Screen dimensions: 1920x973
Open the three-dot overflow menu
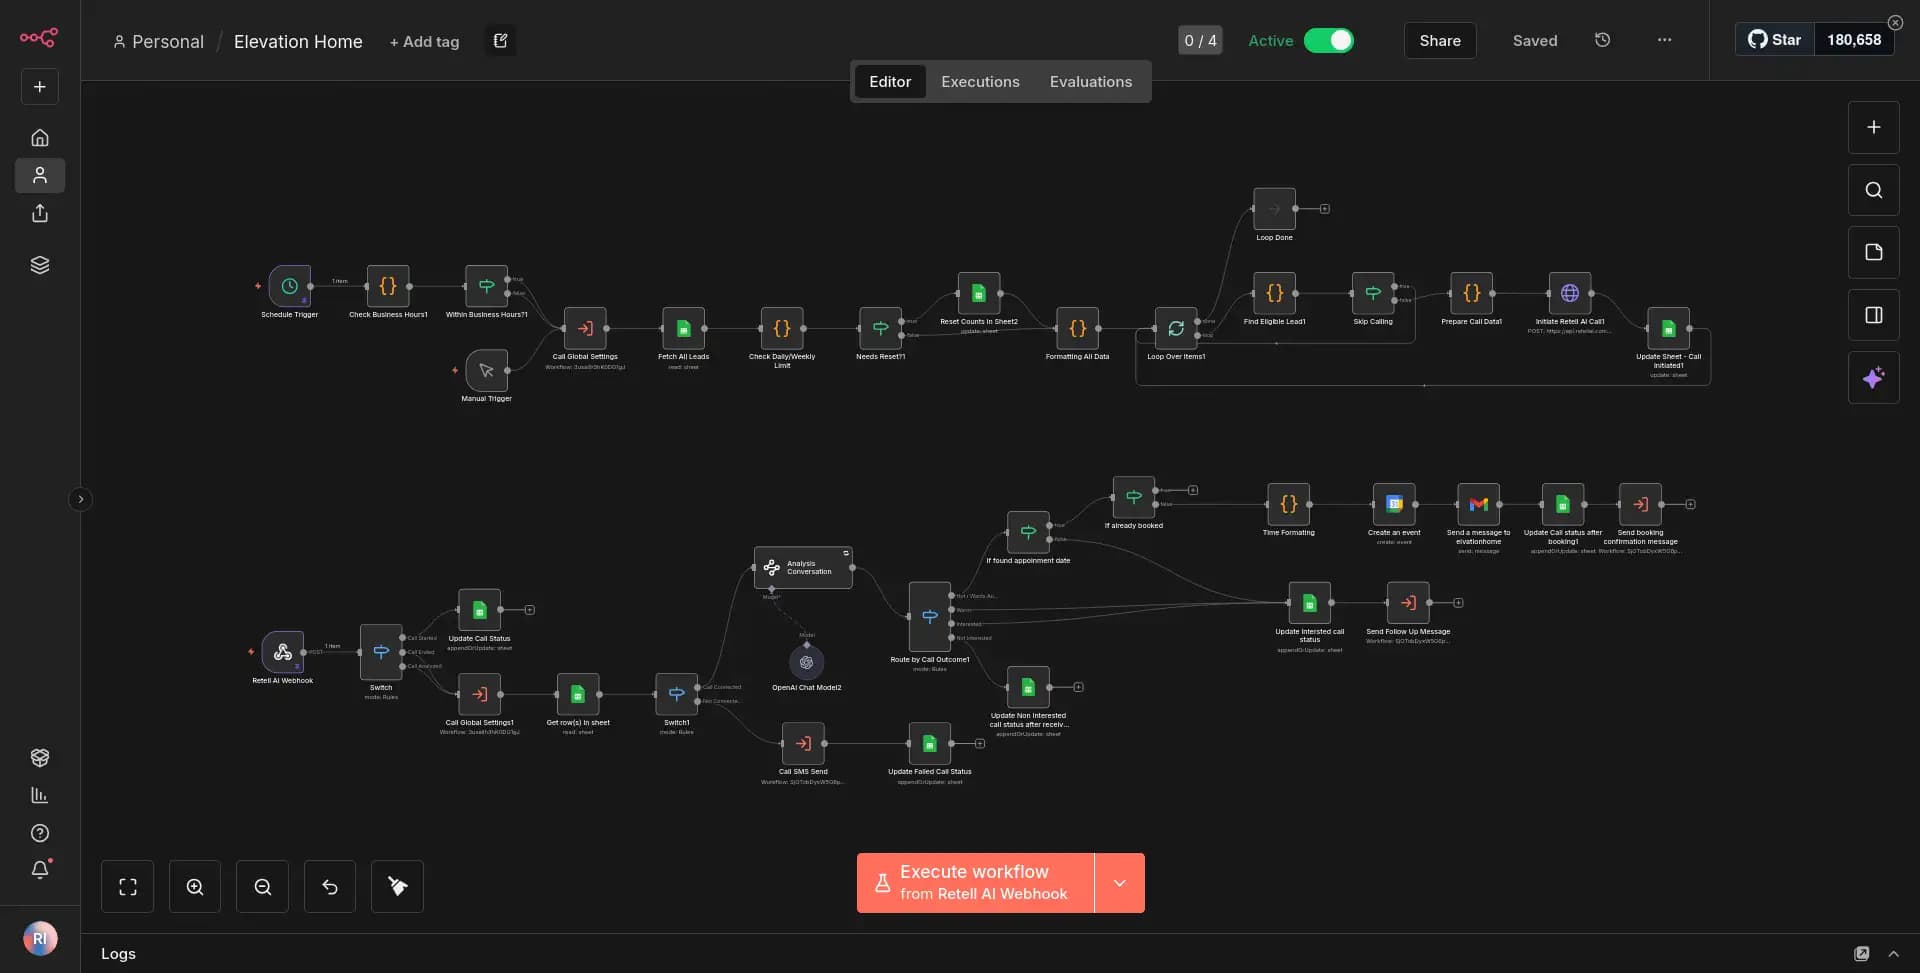pyautogui.click(x=1664, y=40)
